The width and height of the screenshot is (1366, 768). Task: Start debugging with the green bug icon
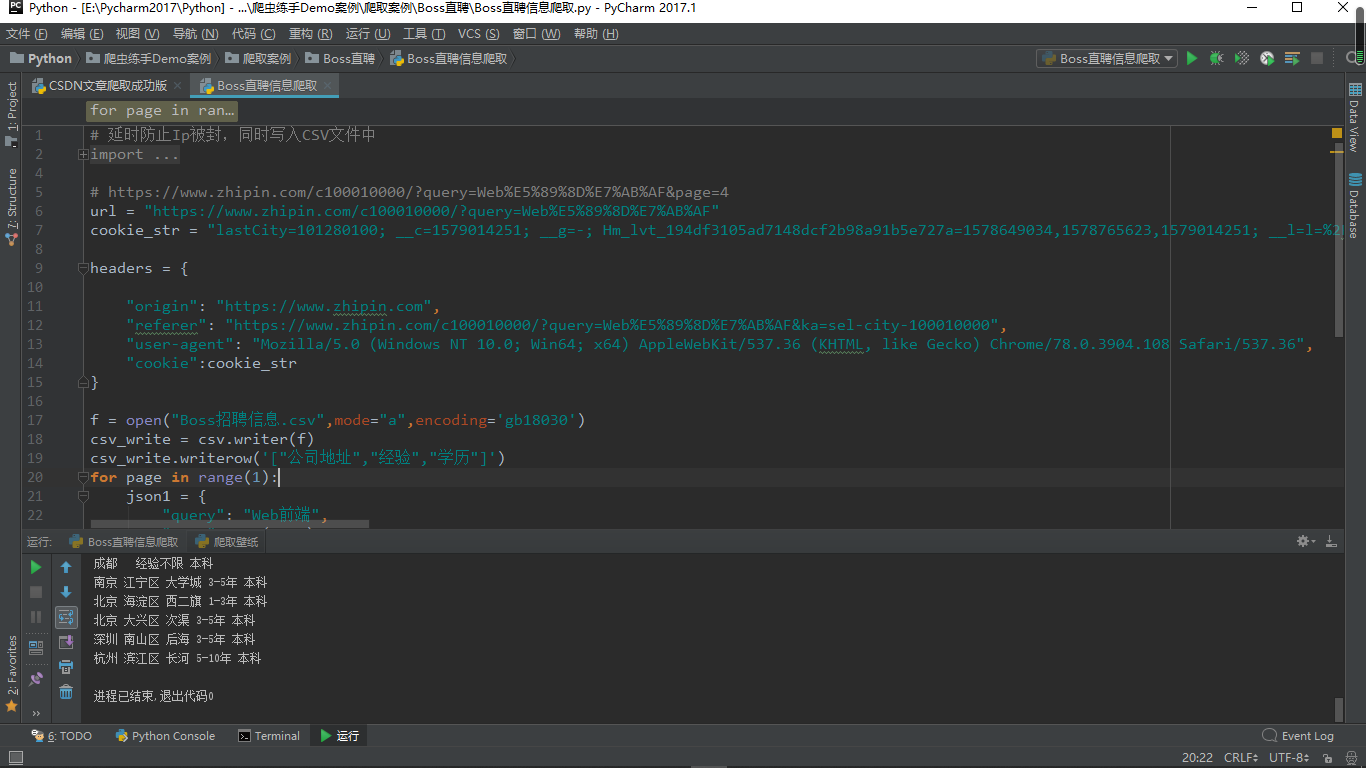click(1216, 59)
